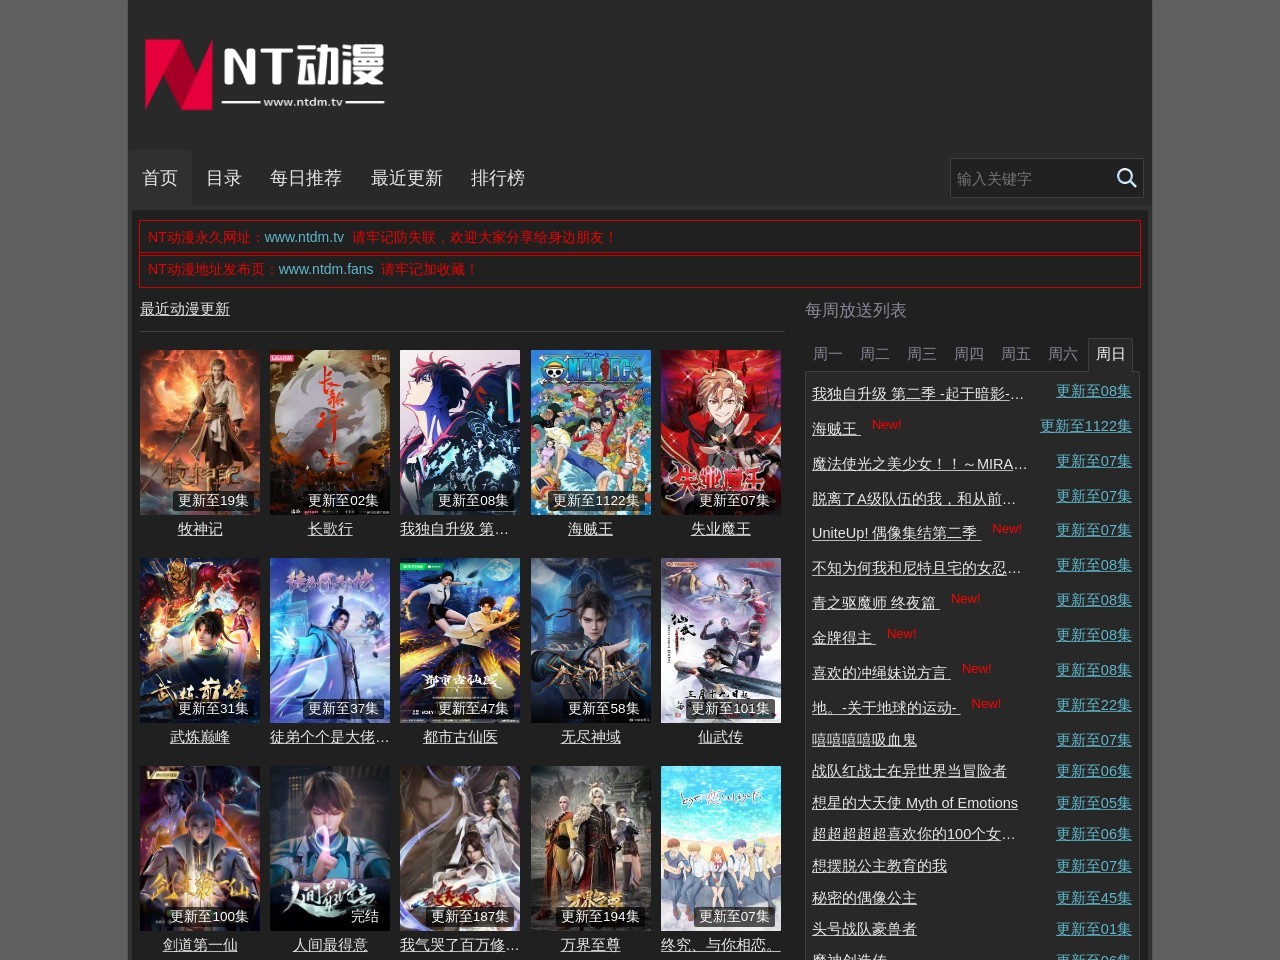The width and height of the screenshot is (1280, 960).
Task: Open 剑道第一仙 poster thumbnail
Action: [200, 848]
